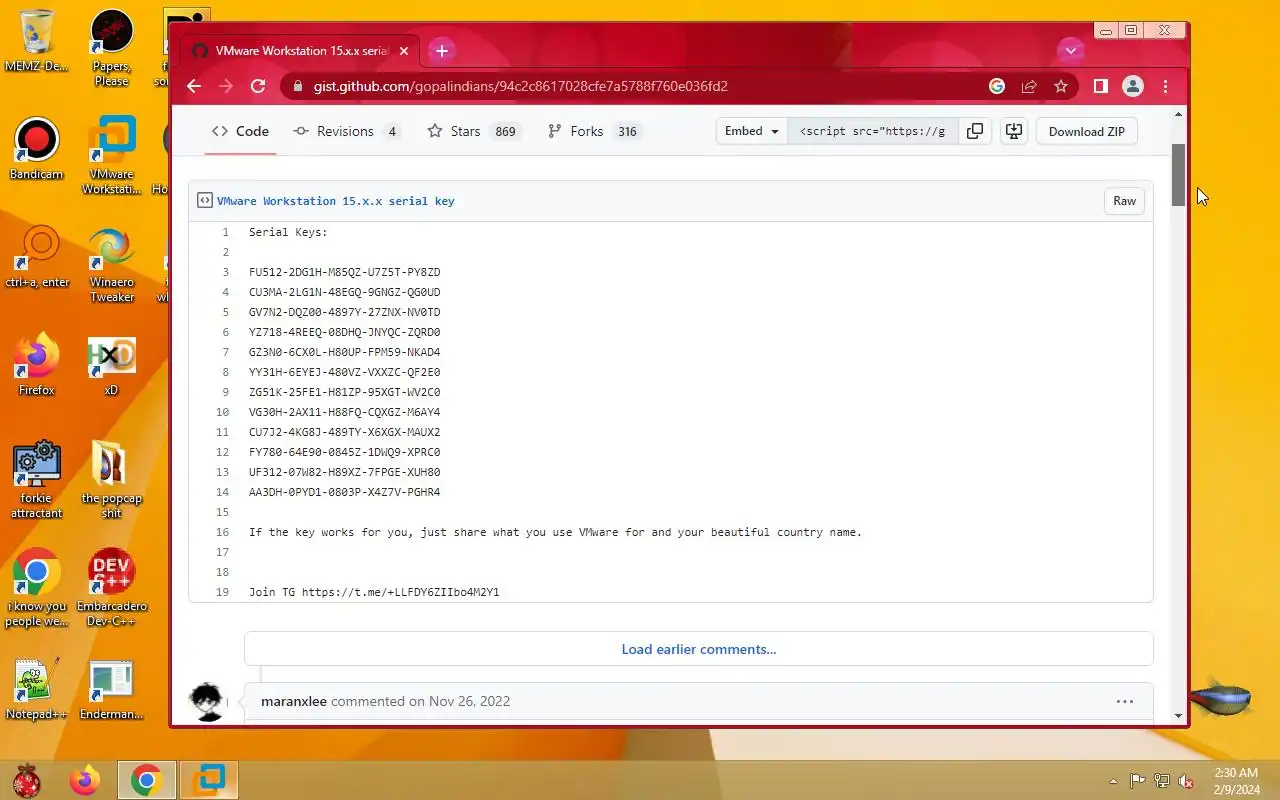Open the tab search dropdown chevron
The image size is (1280, 800).
1071,50
